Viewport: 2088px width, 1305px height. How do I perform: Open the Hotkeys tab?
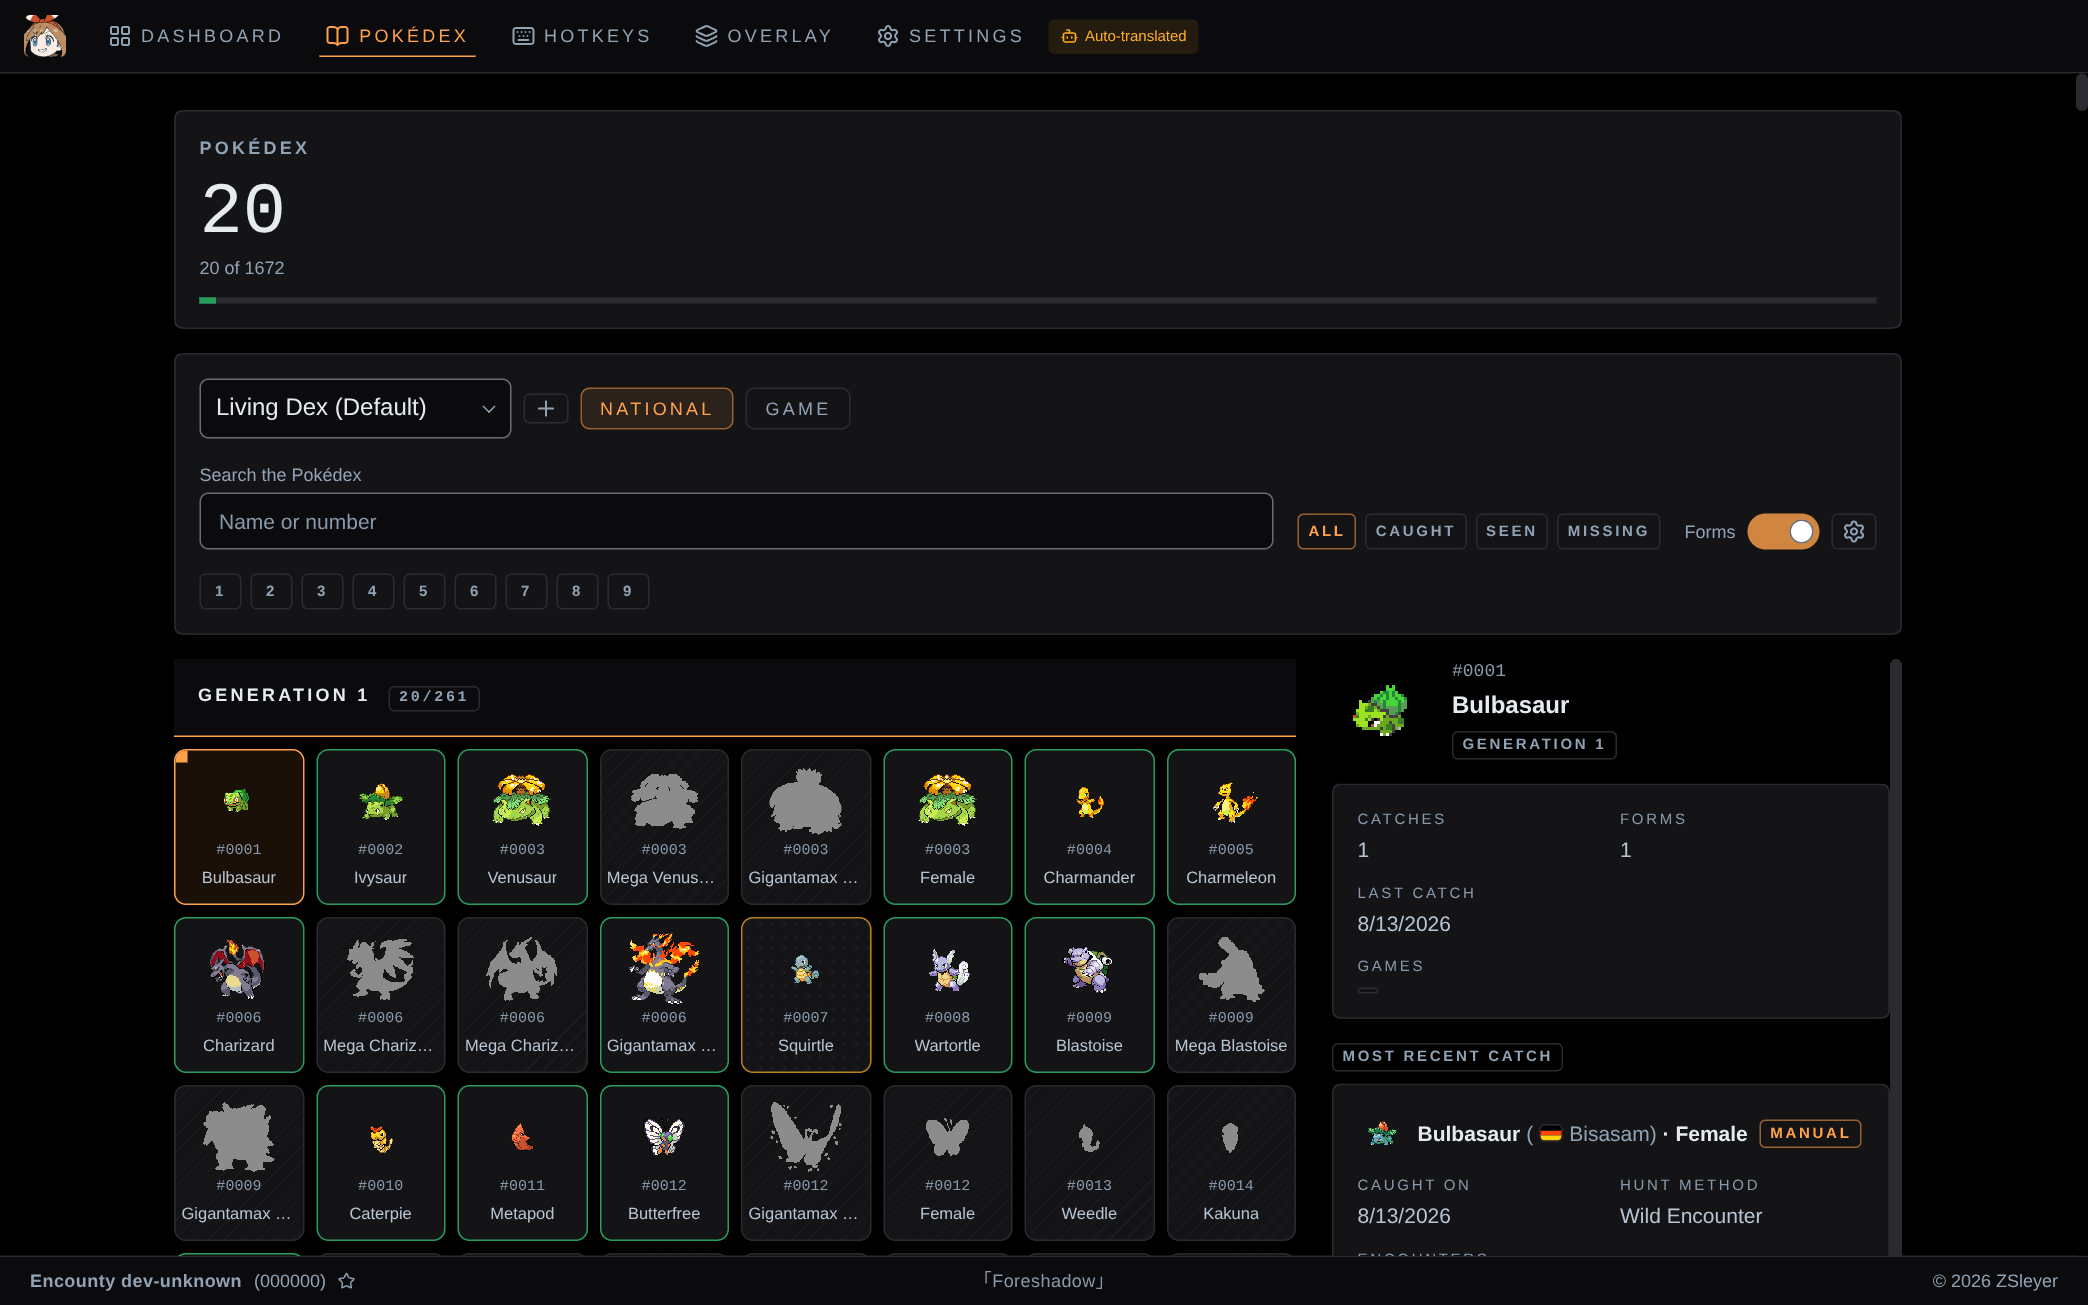coord(581,36)
